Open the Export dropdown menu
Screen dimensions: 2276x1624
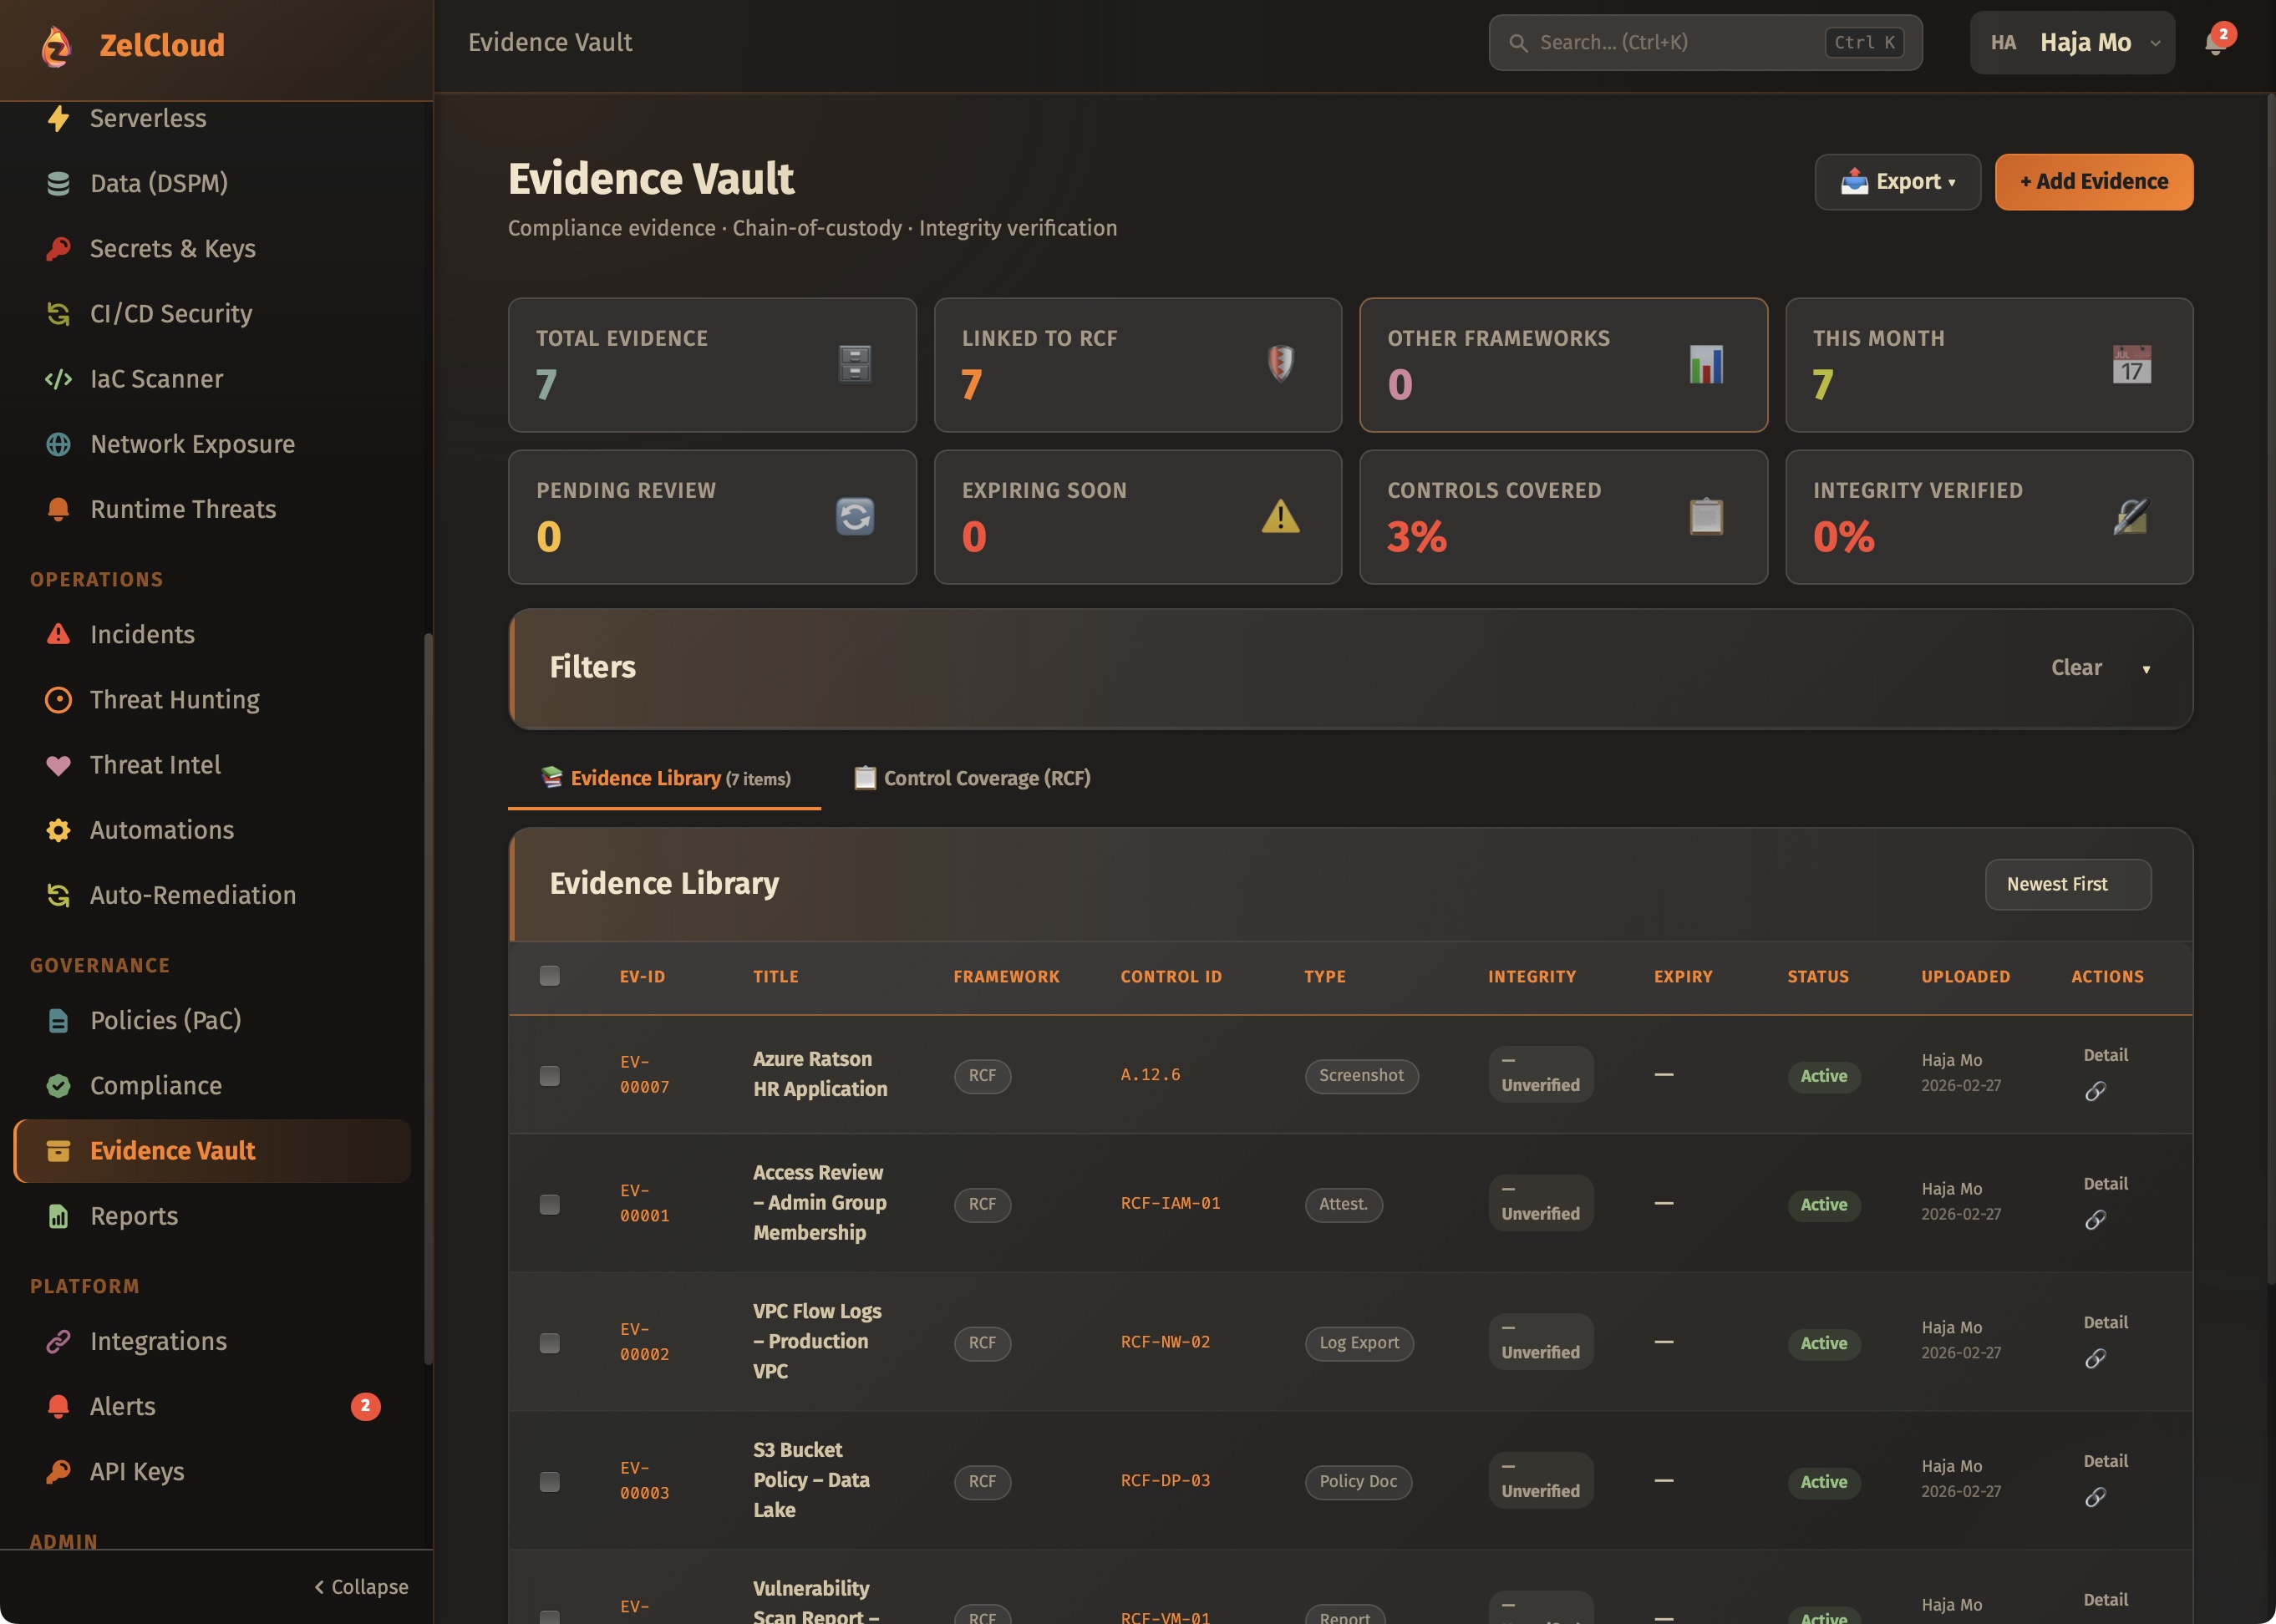(1897, 182)
